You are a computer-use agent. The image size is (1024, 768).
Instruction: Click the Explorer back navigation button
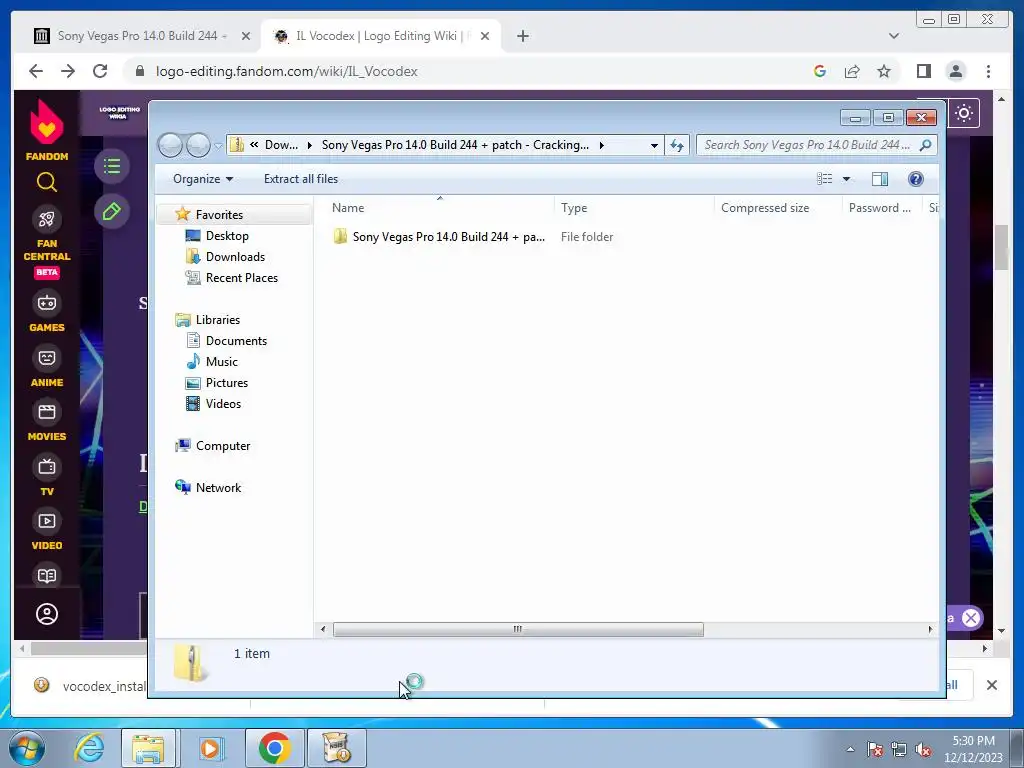tap(170, 145)
